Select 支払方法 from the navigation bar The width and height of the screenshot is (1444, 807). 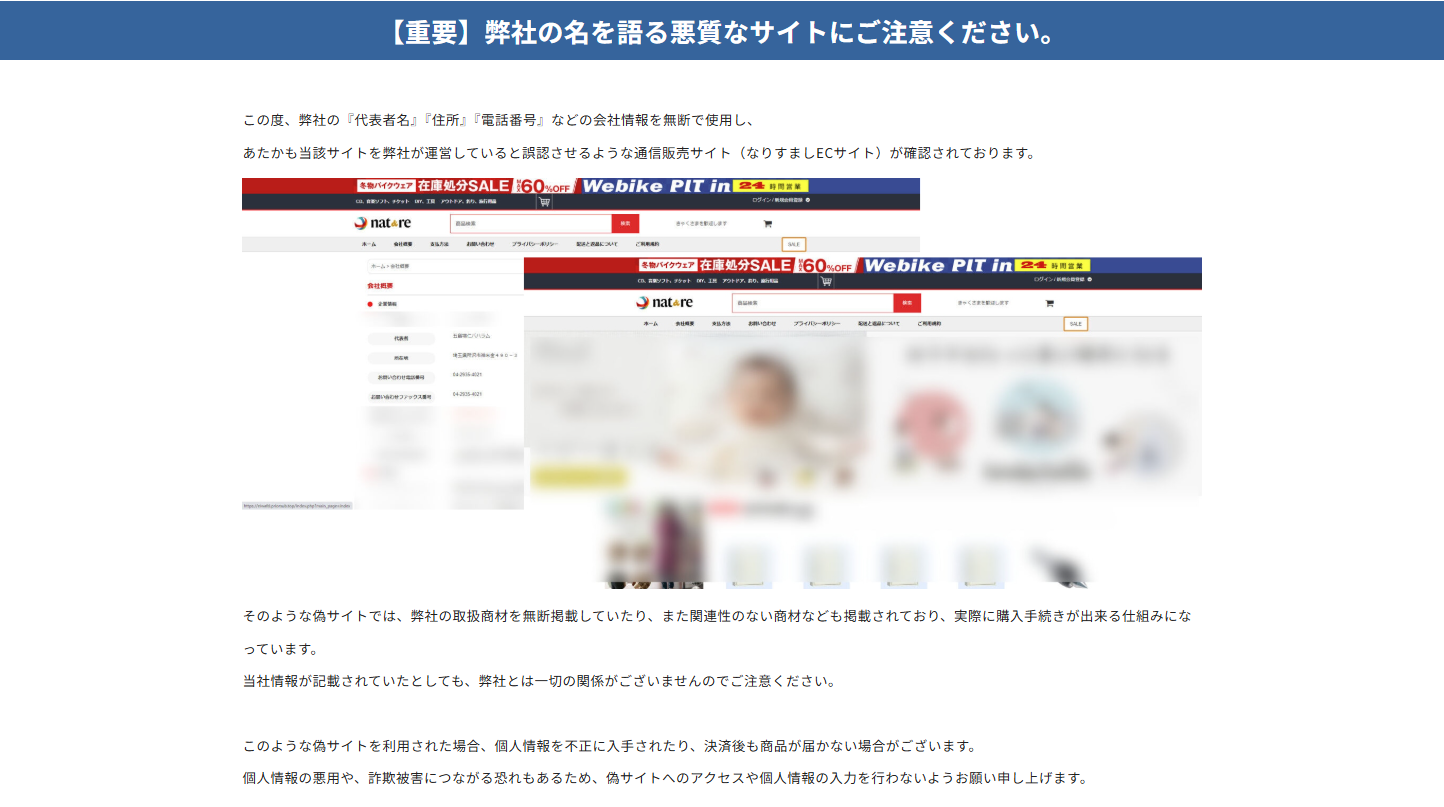point(440,243)
